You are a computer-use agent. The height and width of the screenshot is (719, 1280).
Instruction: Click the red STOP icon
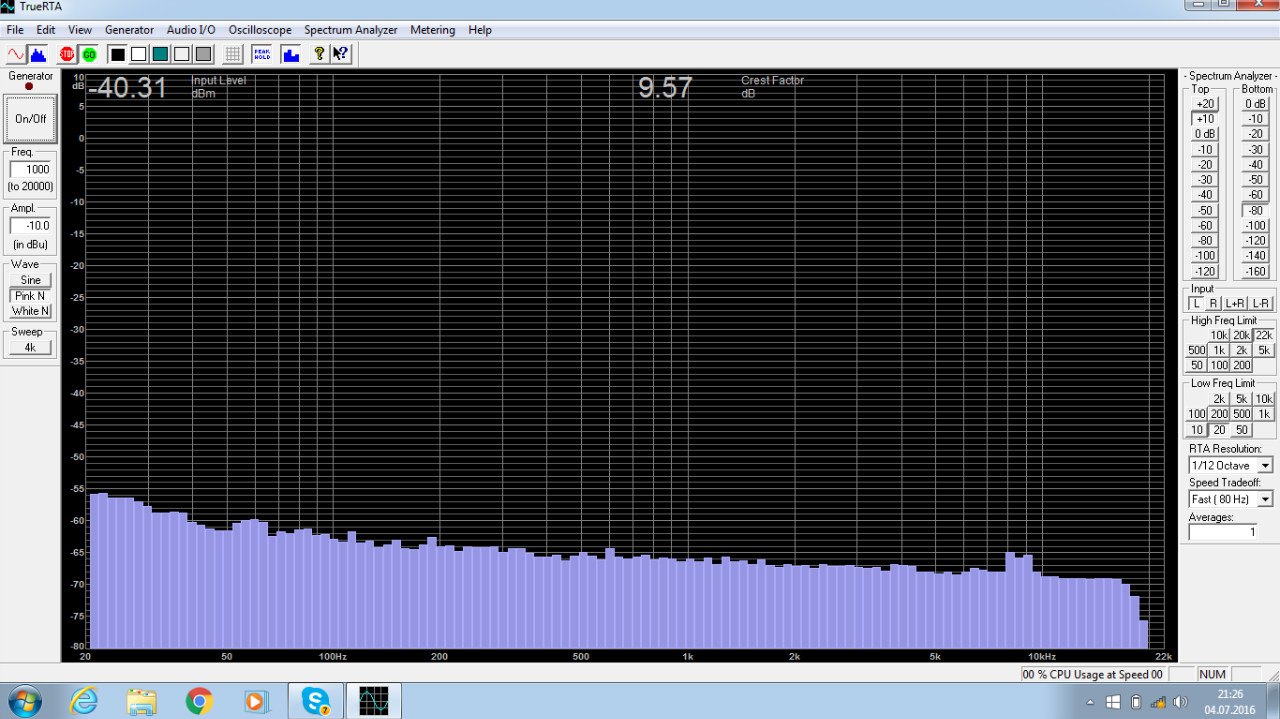point(67,54)
